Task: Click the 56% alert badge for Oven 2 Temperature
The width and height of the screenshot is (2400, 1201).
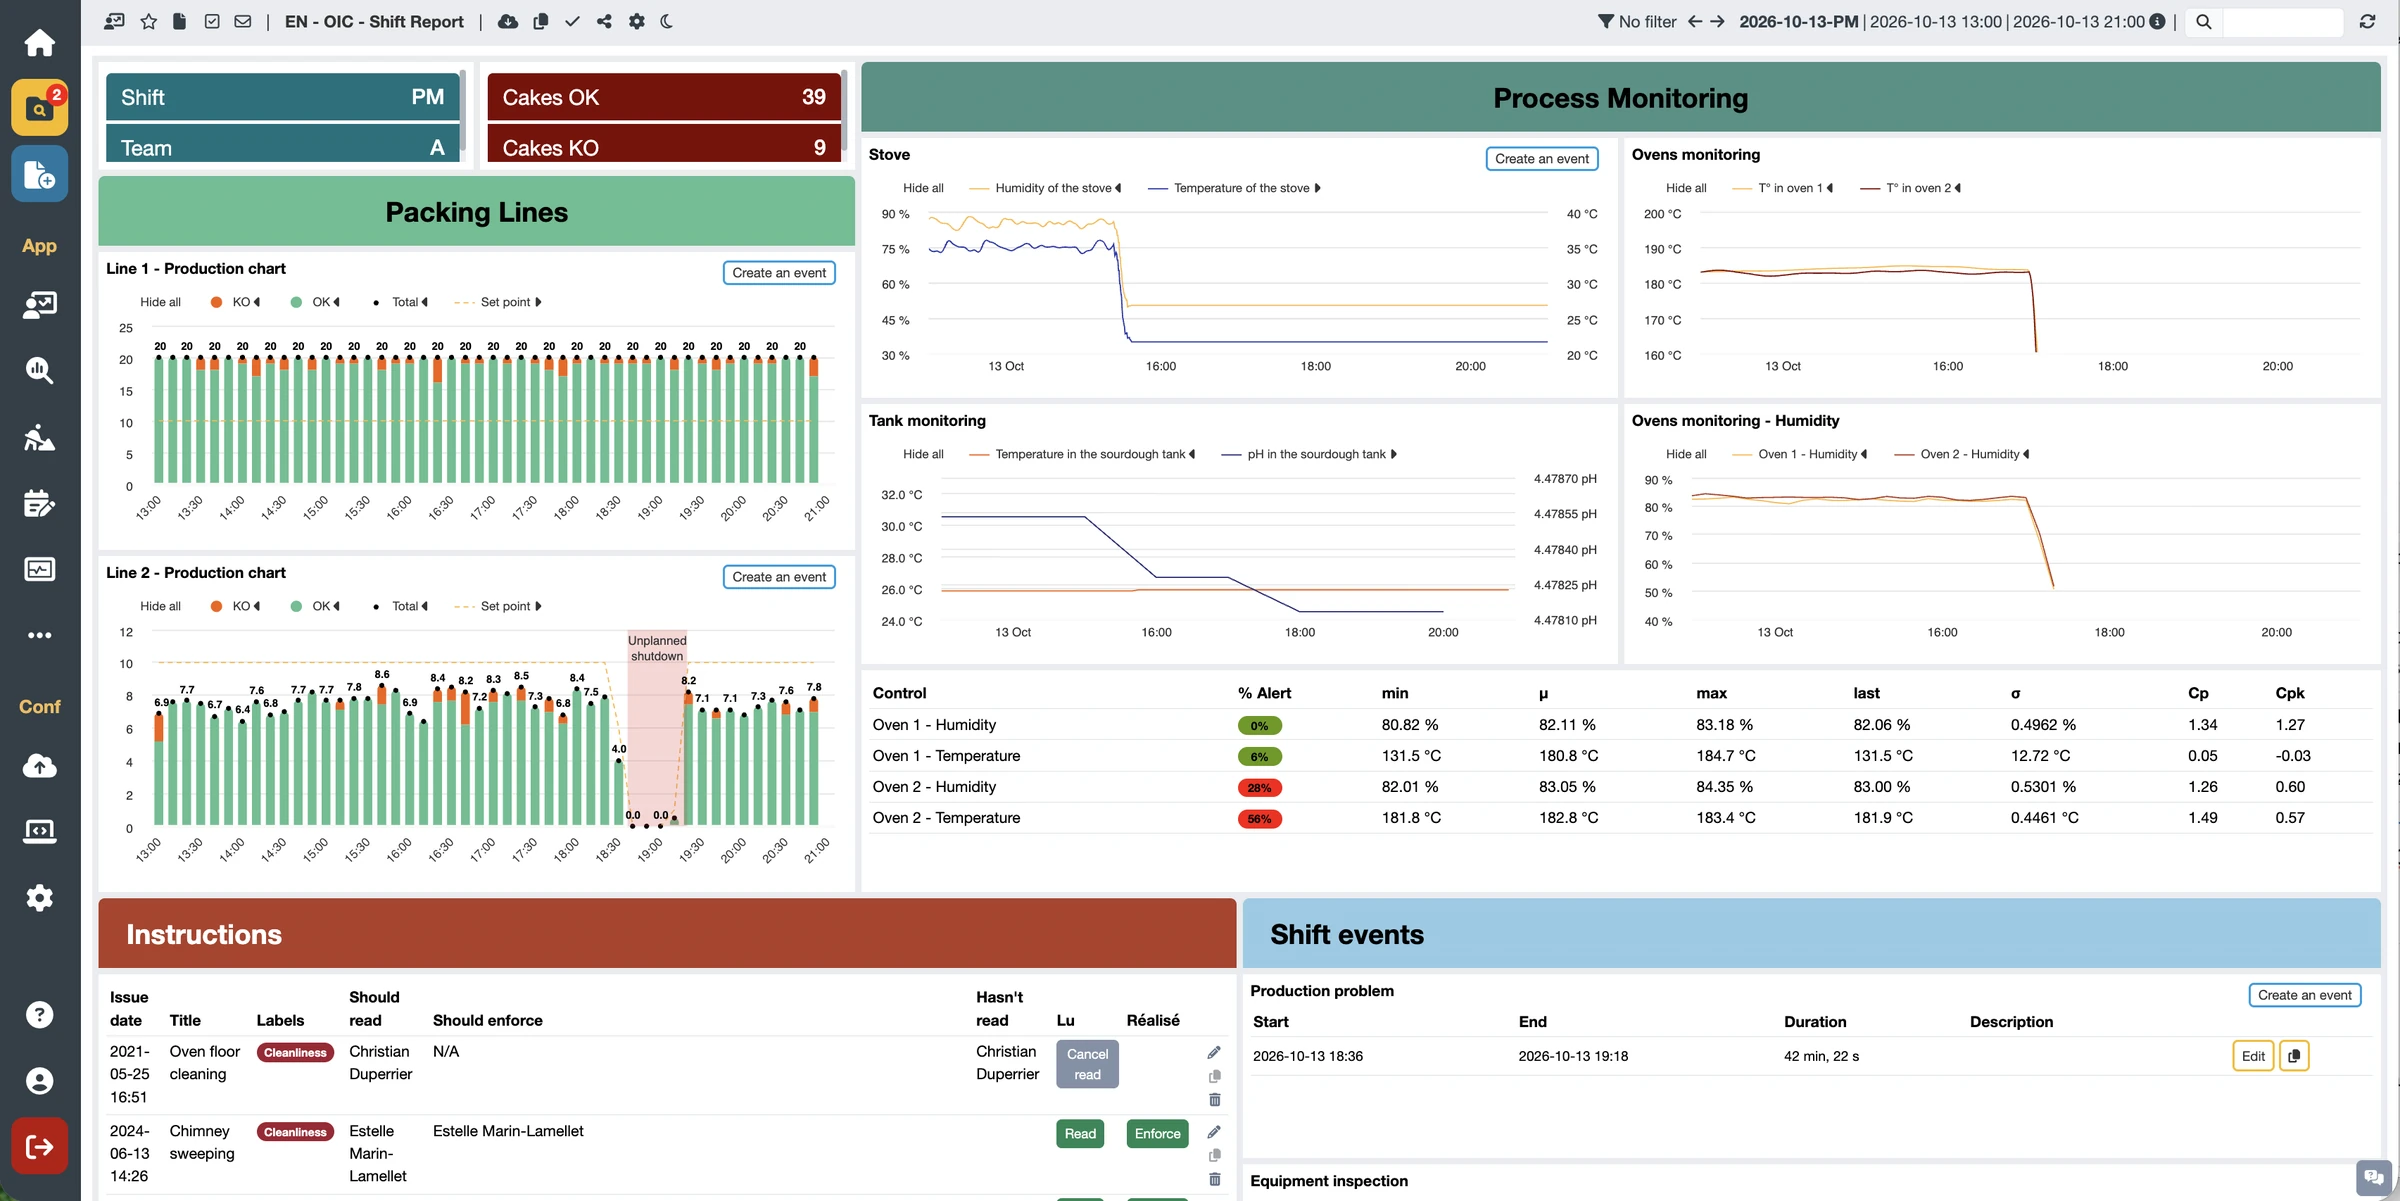Action: (1259, 819)
